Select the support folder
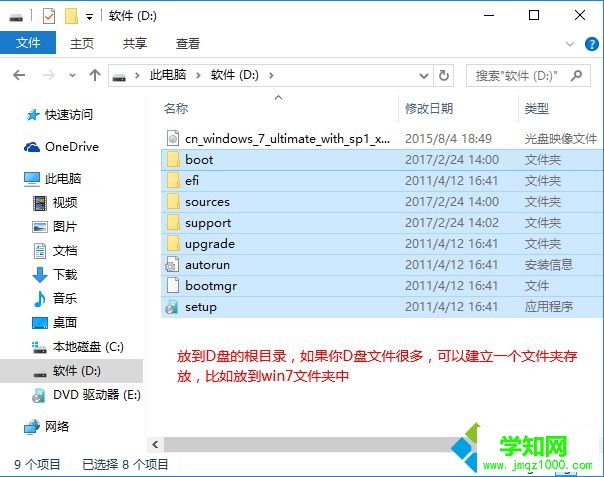This screenshot has width=604, height=477. [381, 223]
